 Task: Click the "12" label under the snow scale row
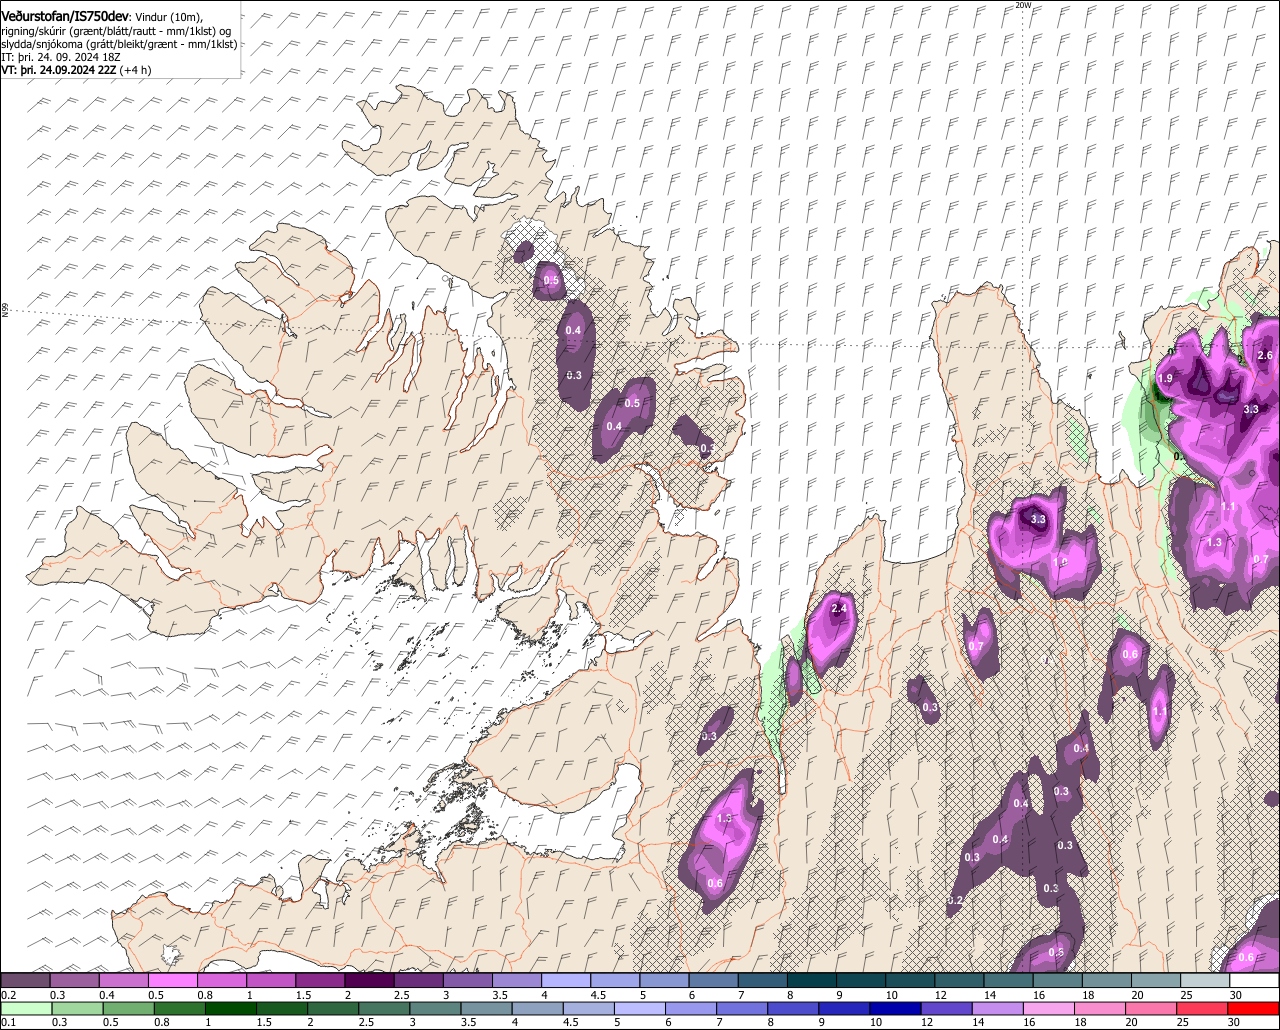[x=941, y=995]
